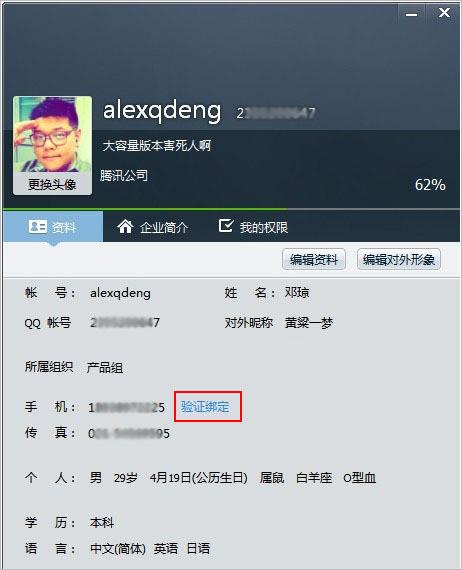Click the checkbox icon beside 我的权限

(x=226, y=225)
